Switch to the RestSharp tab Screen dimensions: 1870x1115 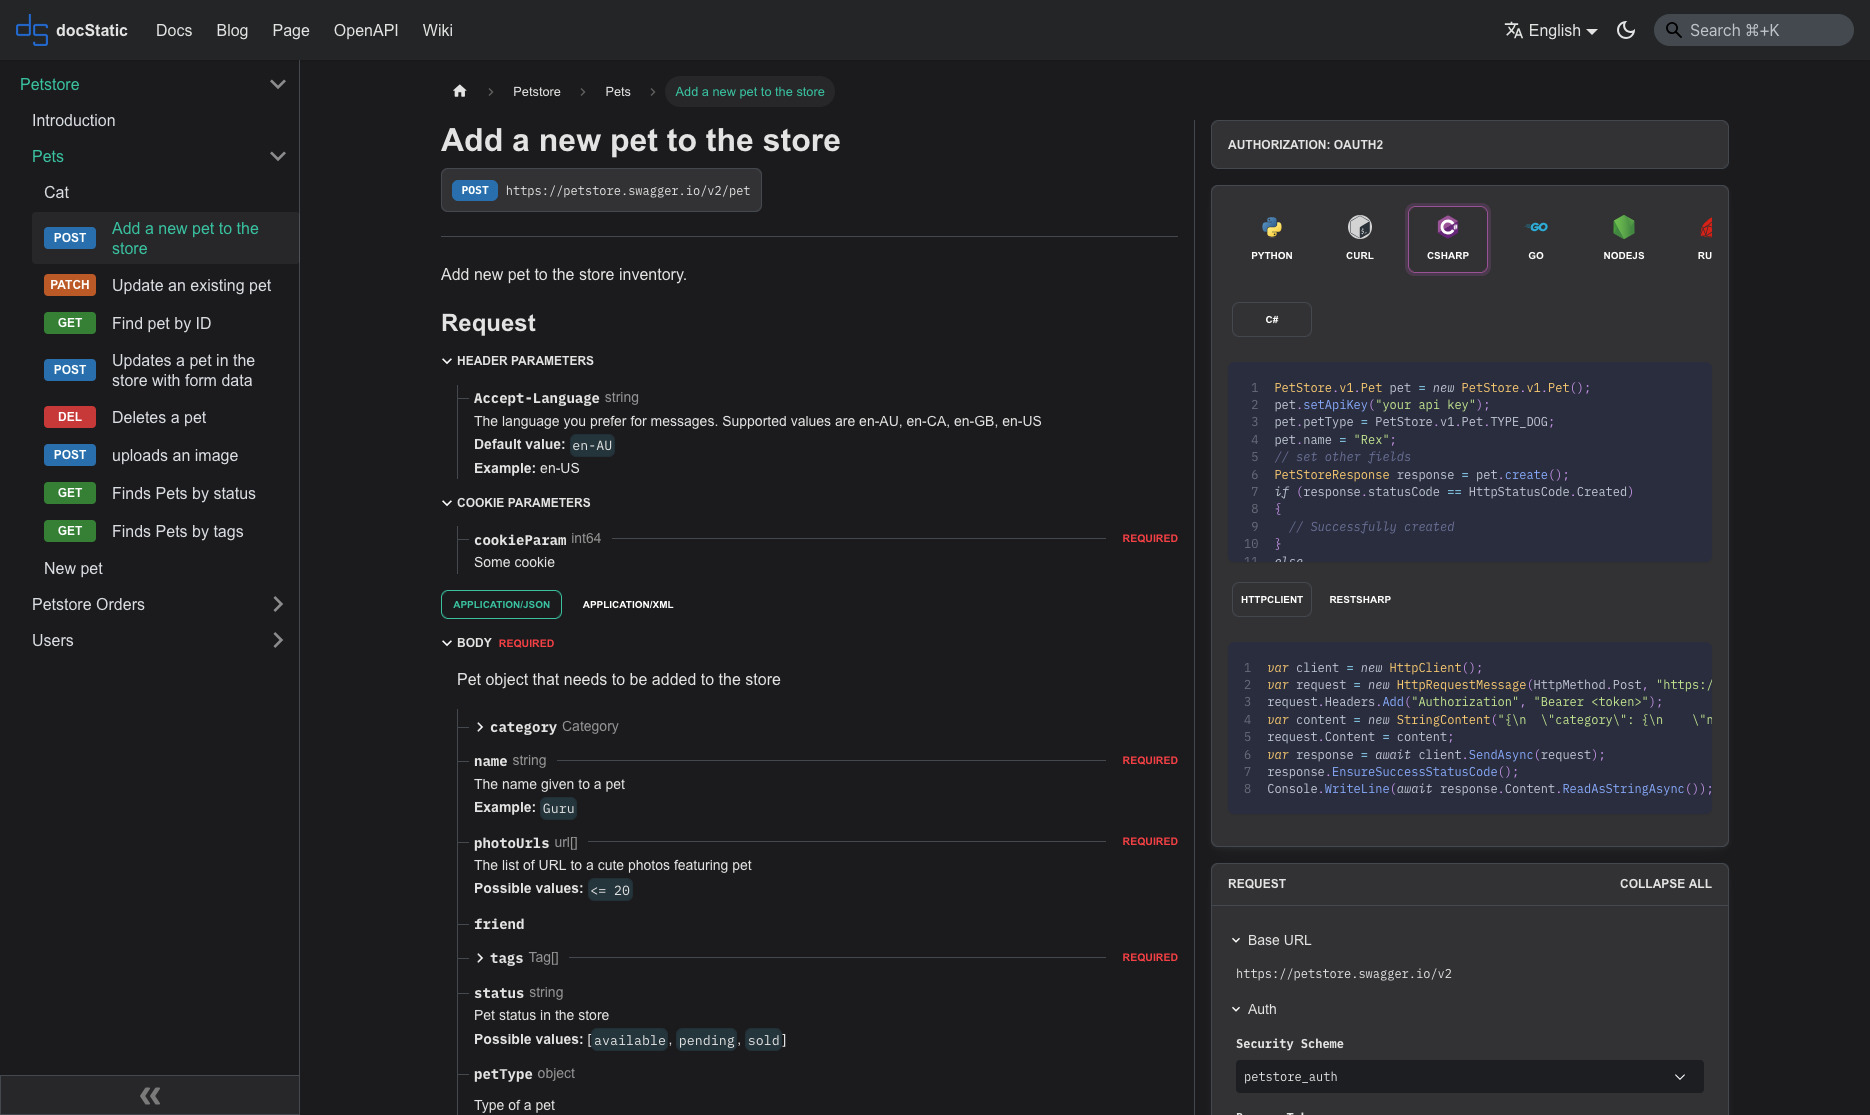tap(1359, 599)
